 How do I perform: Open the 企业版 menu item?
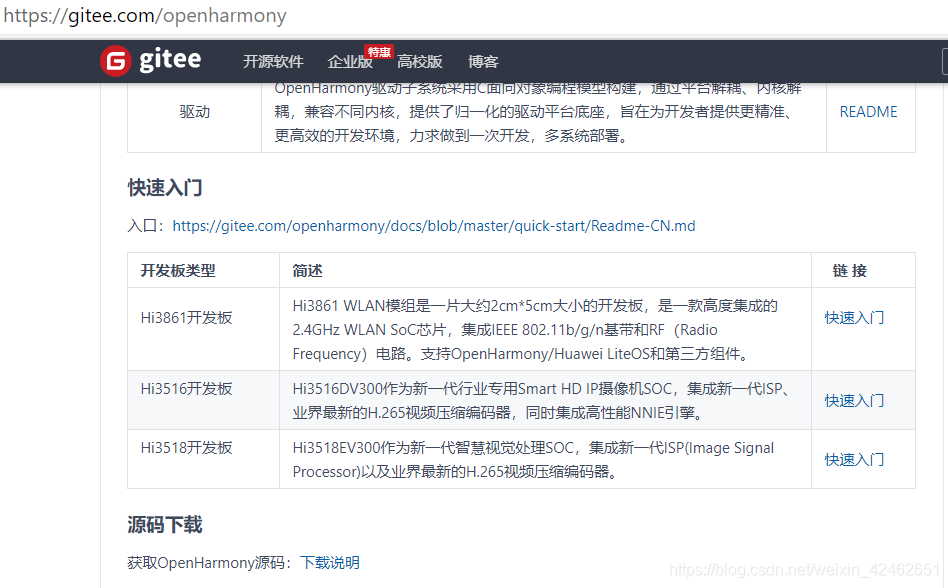tap(348, 61)
